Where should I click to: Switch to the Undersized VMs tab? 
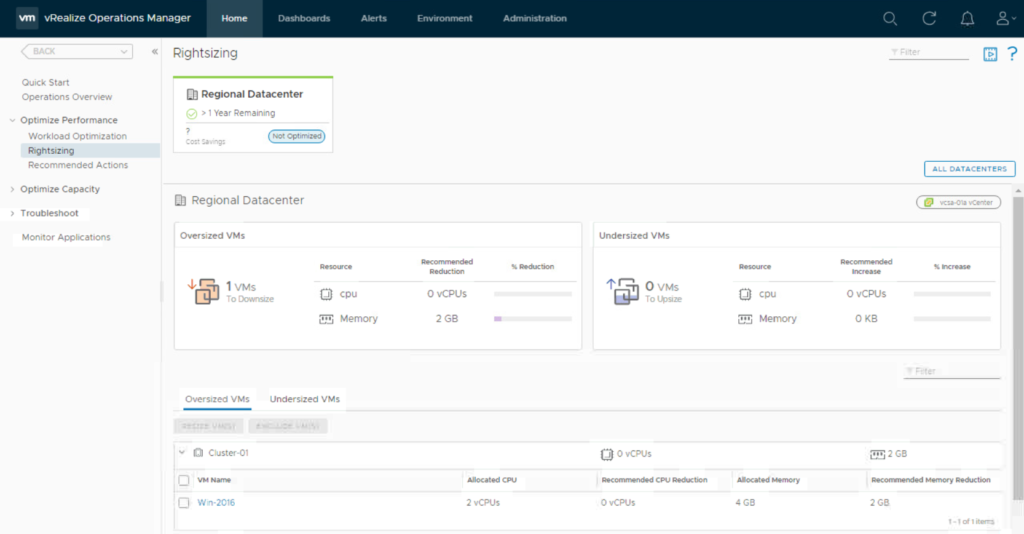[x=305, y=399]
